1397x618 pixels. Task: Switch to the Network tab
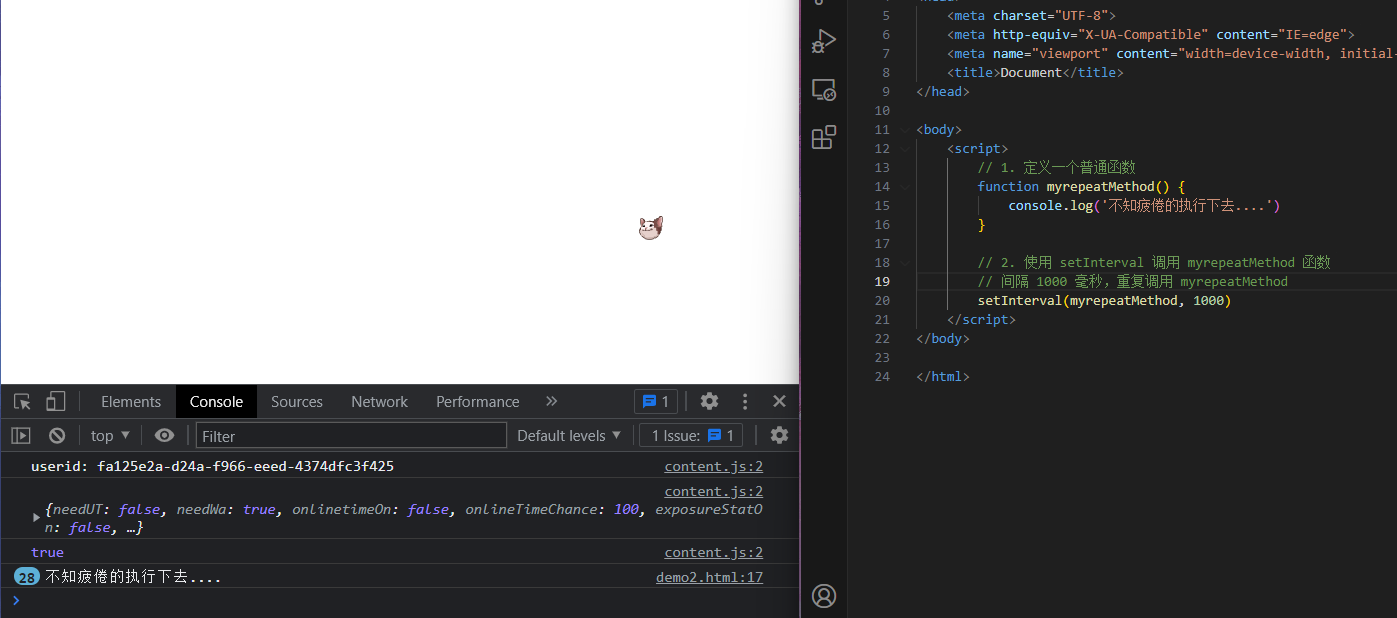click(379, 402)
